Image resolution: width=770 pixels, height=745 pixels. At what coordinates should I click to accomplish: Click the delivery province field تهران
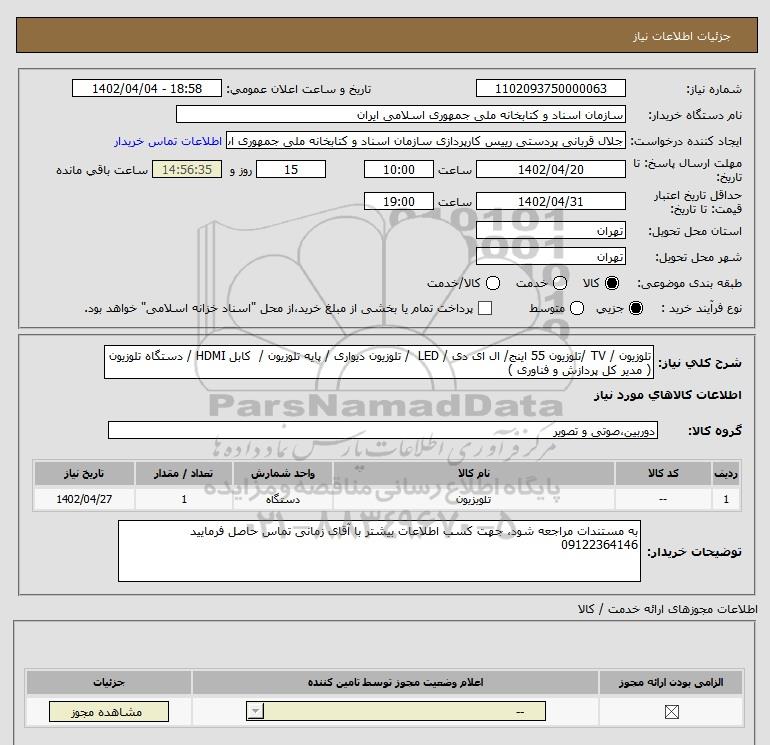tap(550, 231)
